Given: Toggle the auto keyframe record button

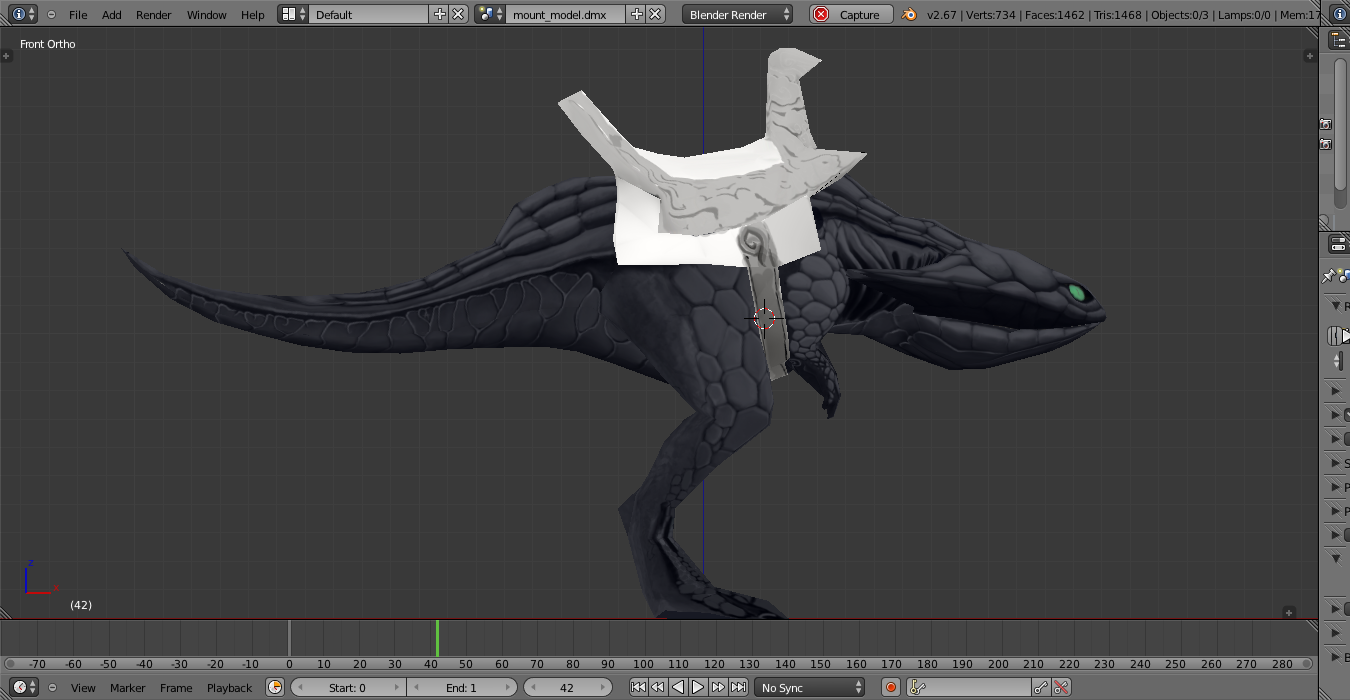Looking at the screenshot, I should tap(891, 687).
